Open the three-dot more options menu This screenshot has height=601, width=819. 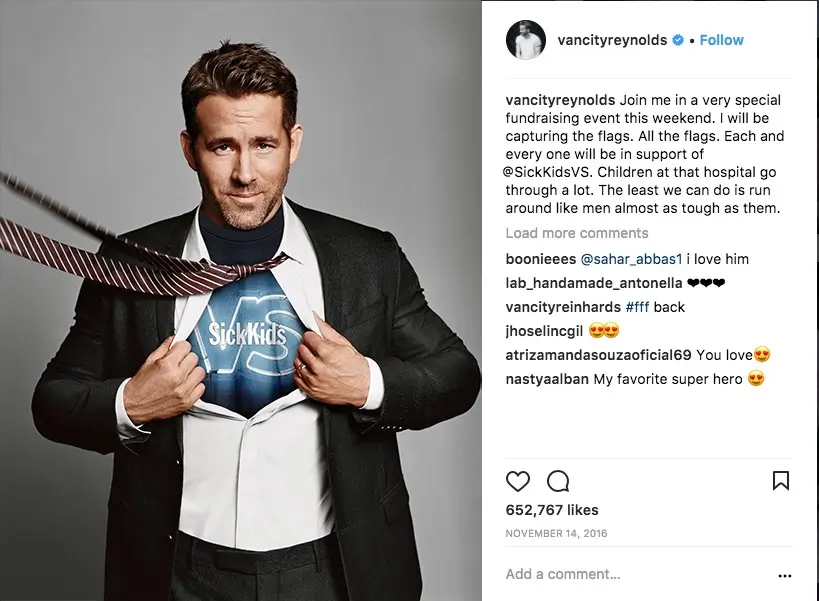pos(785,576)
